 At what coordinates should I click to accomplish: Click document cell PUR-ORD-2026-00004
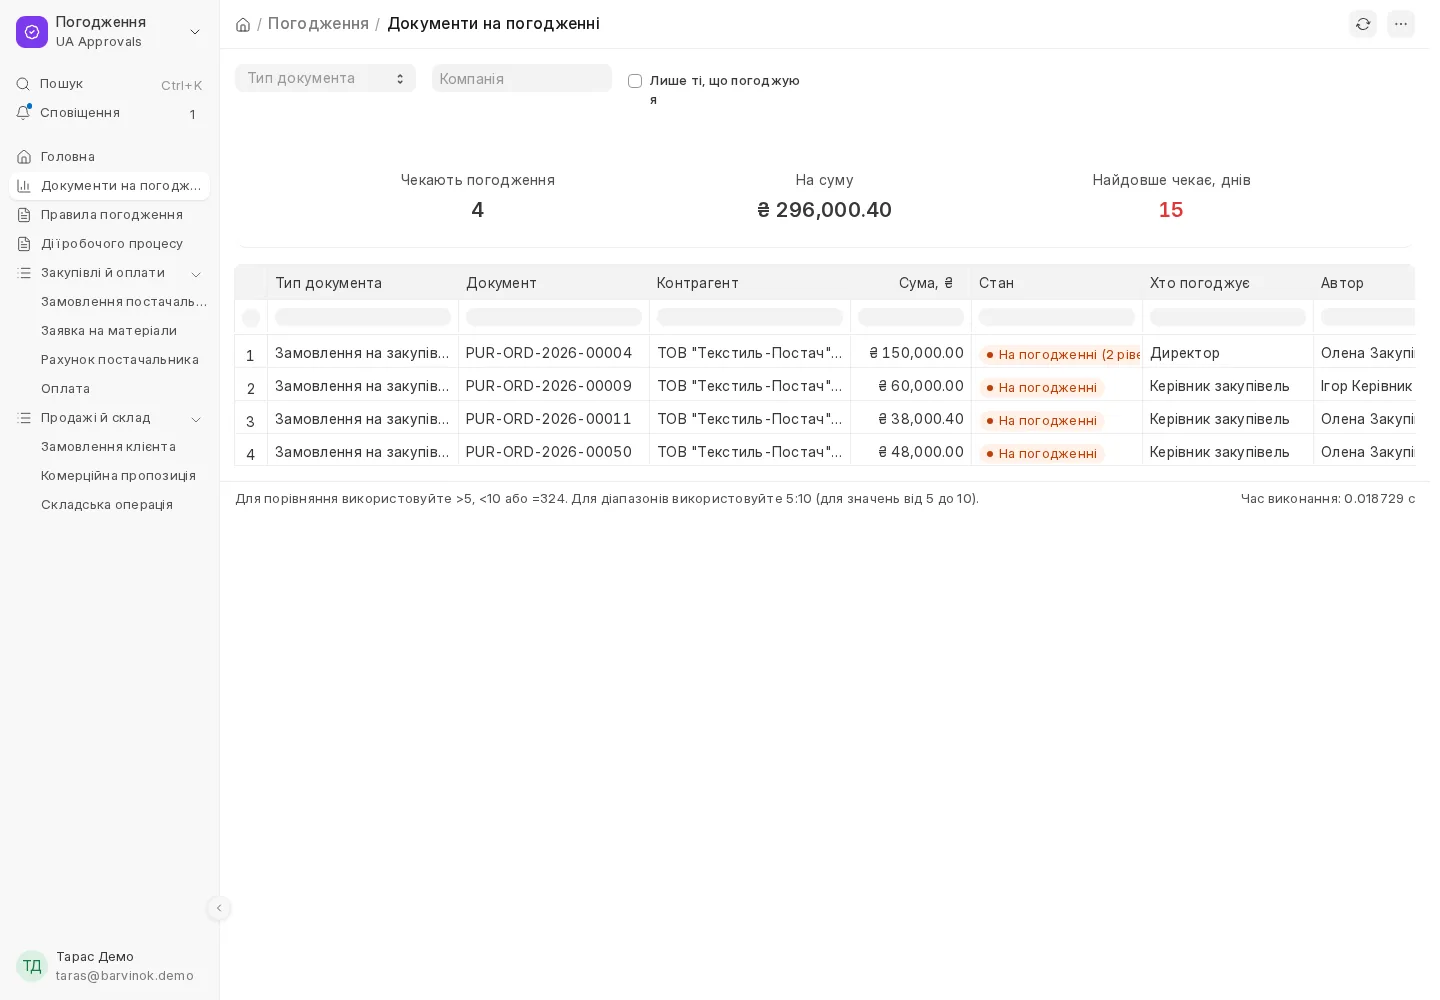coord(549,353)
